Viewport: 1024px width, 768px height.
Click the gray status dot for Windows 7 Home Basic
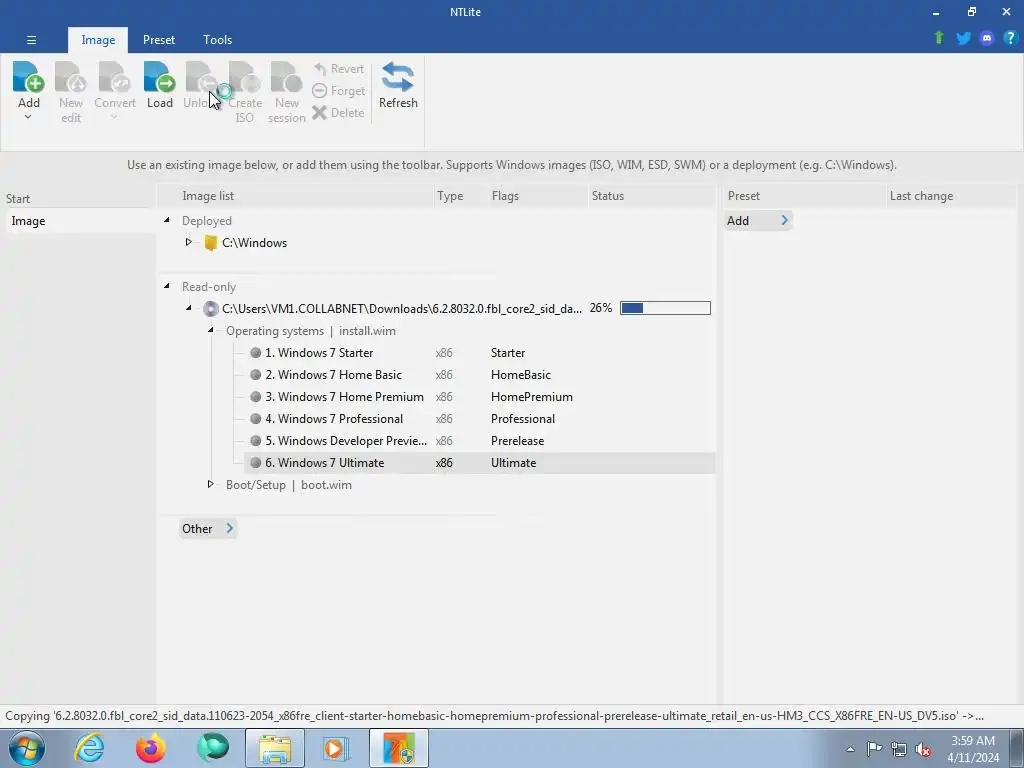point(255,375)
